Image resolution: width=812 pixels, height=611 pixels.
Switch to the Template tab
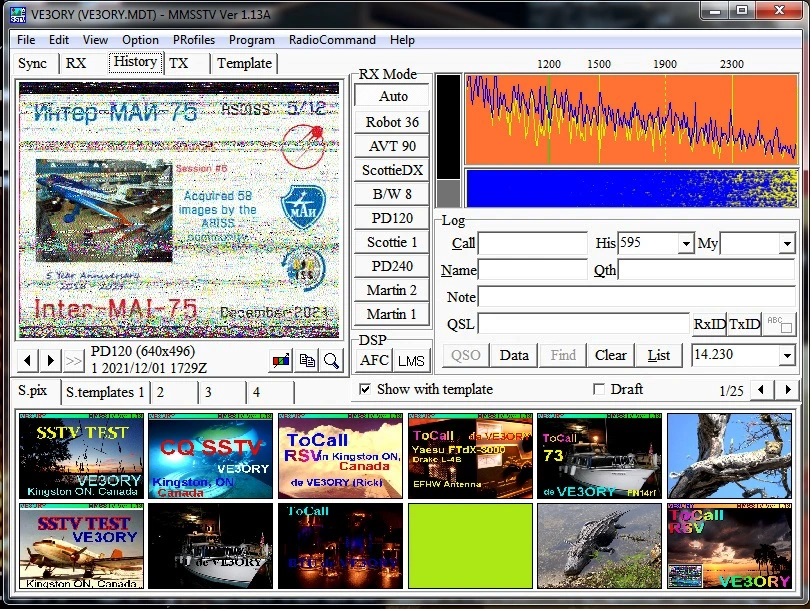click(244, 63)
